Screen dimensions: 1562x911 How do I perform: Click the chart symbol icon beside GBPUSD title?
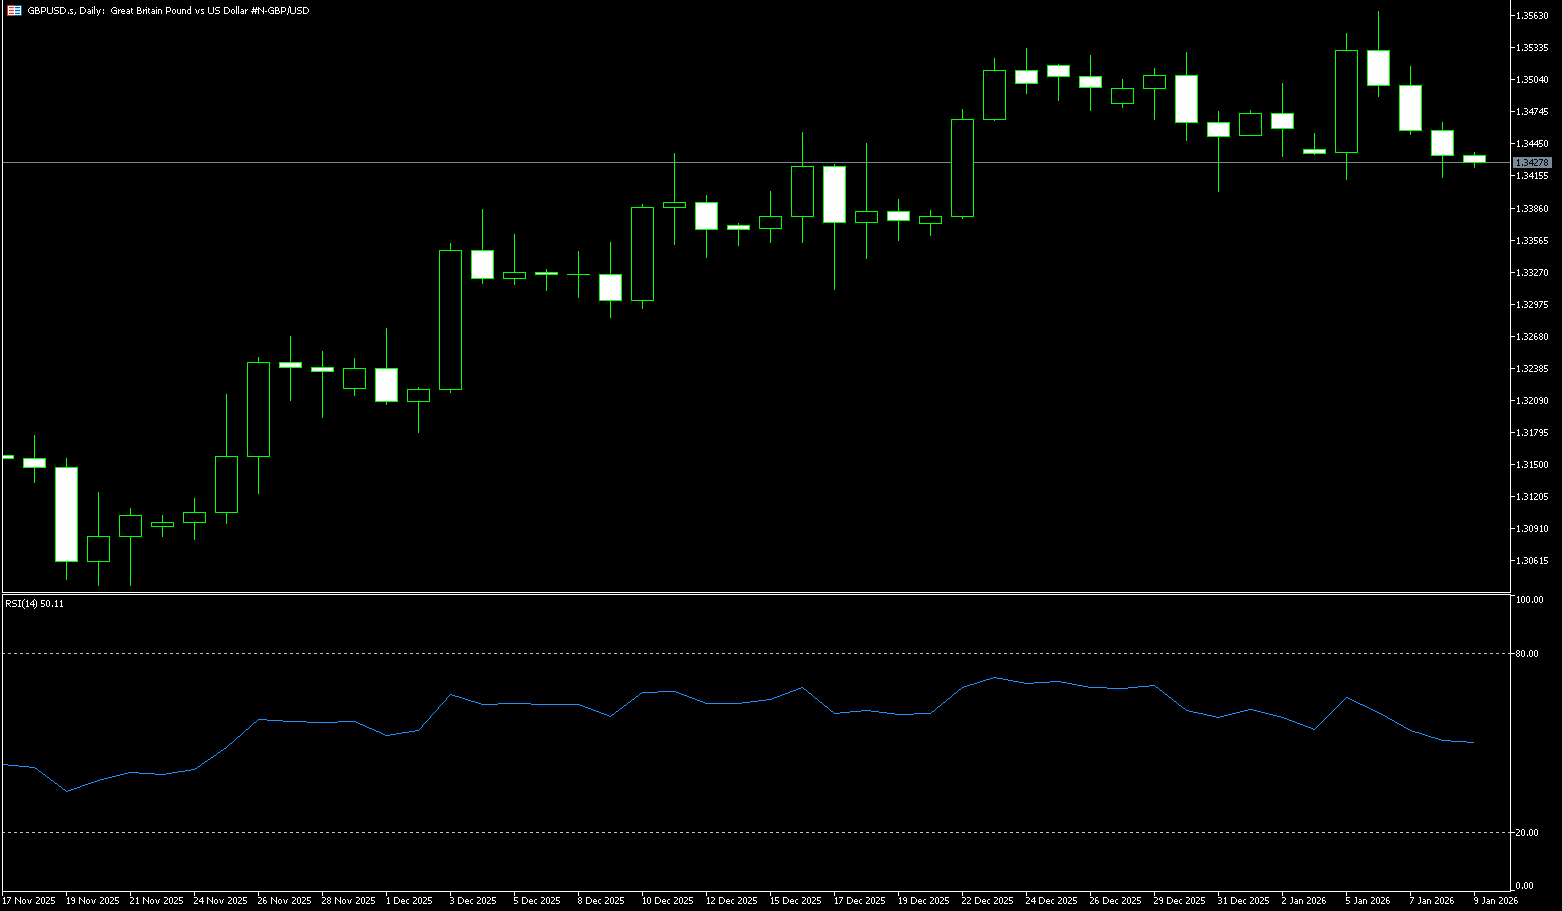(x=14, y=10)
